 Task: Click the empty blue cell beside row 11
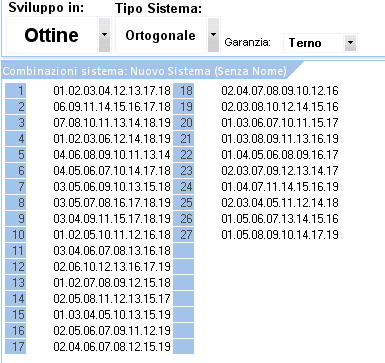click(184, 251)
